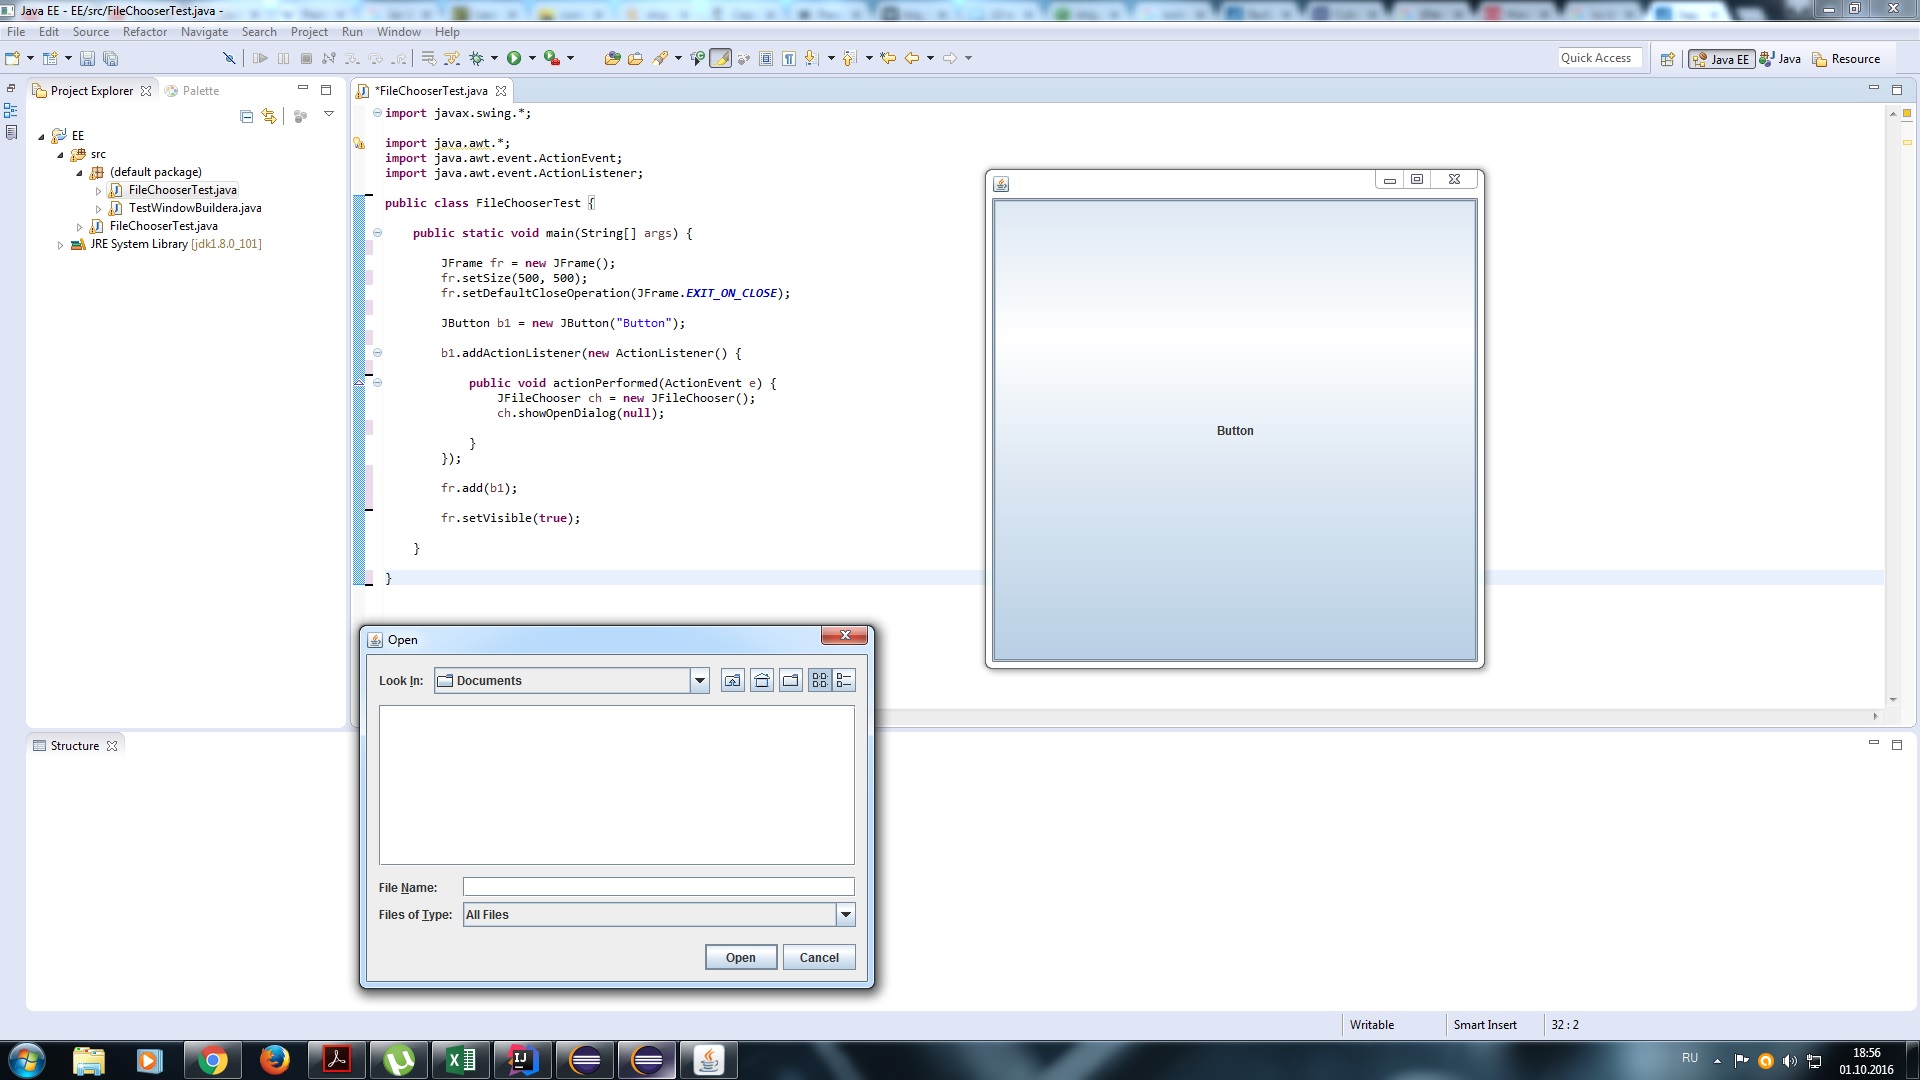Collapse the EE project node
This screenshot has width=1920, height=1080.
(41, 136)
